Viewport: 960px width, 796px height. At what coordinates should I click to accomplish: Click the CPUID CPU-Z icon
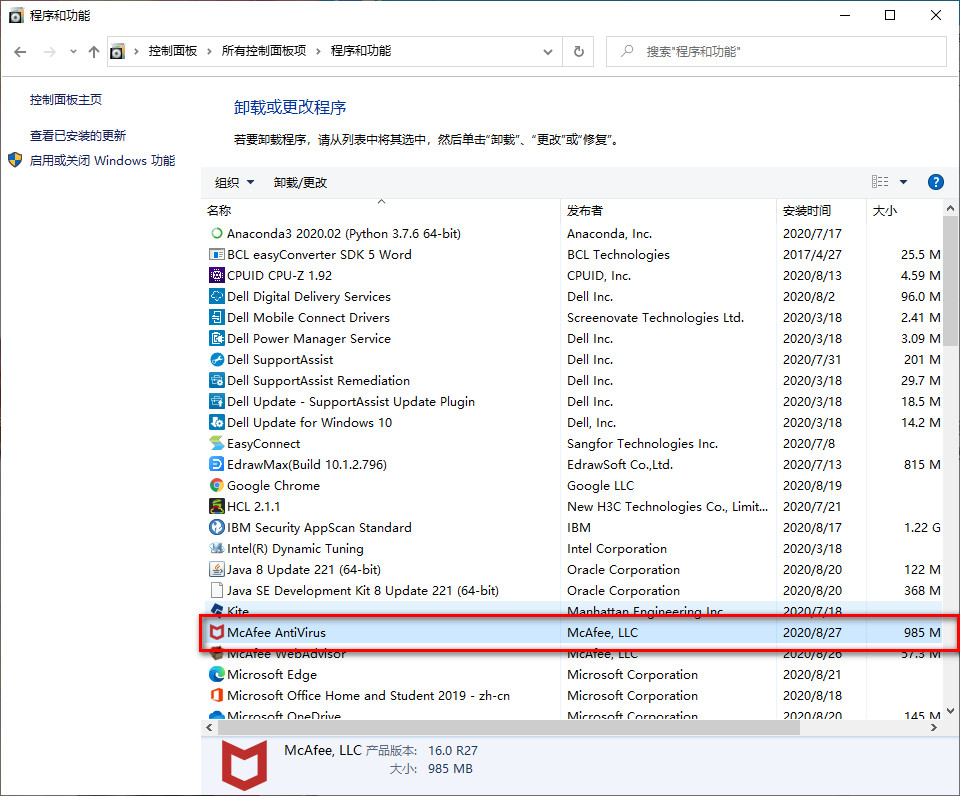click(x=216, y=276)
